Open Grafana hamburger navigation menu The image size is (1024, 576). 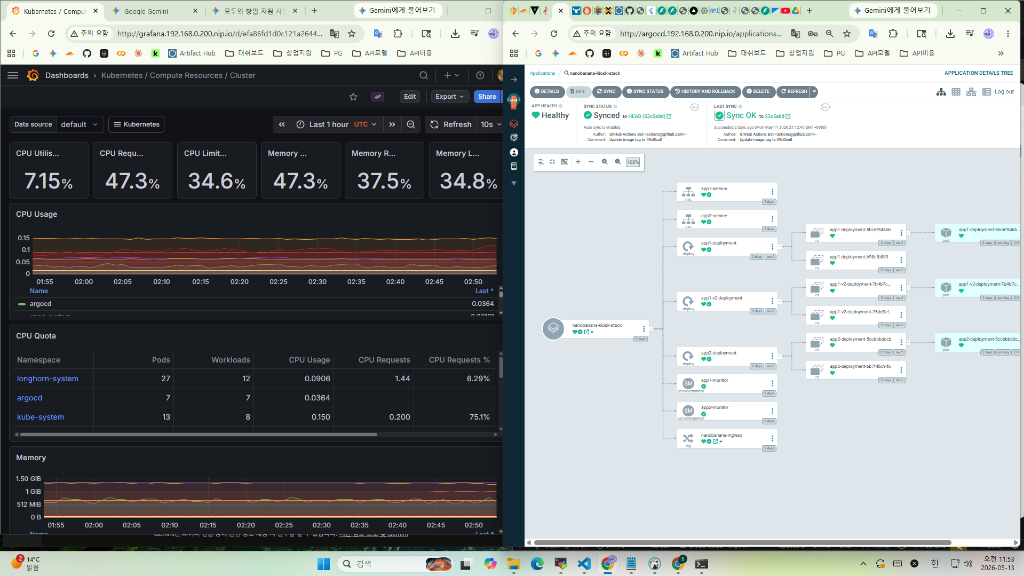(x=12, y=75)
